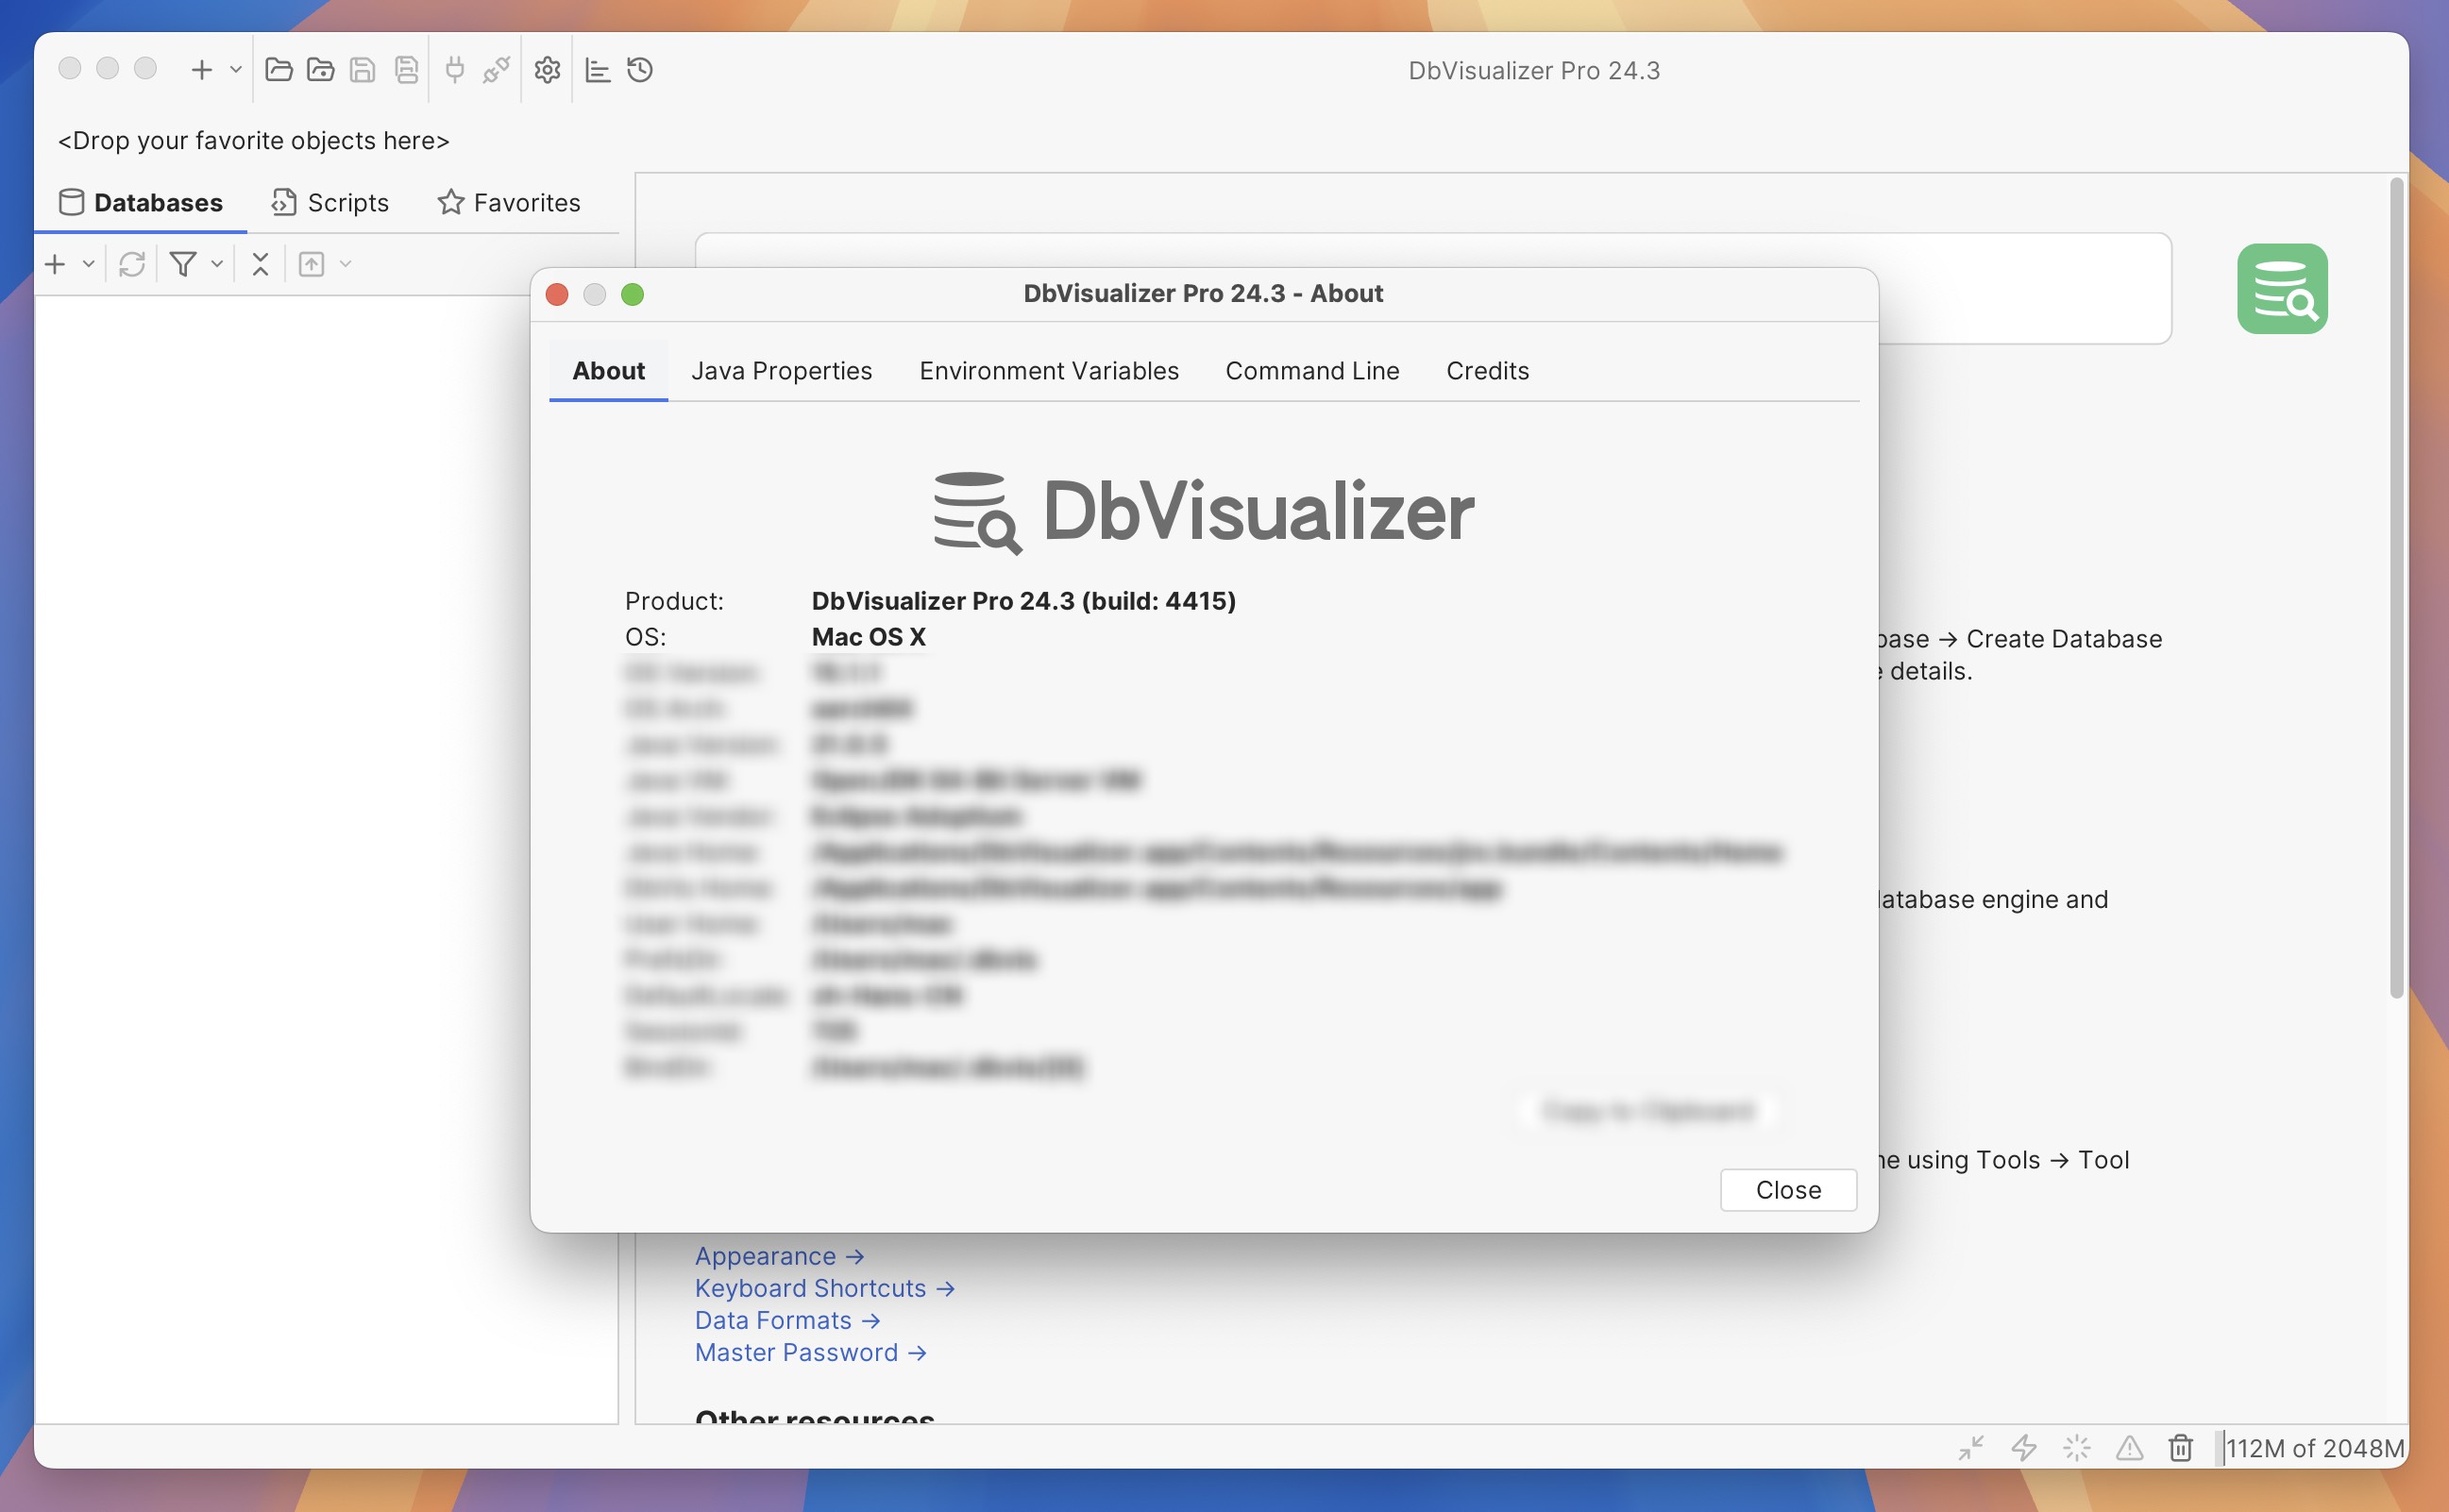Click '<Drop your favorite objects here>' bar
Screen dimensions: 2449x1512
(x=254, y=141)
